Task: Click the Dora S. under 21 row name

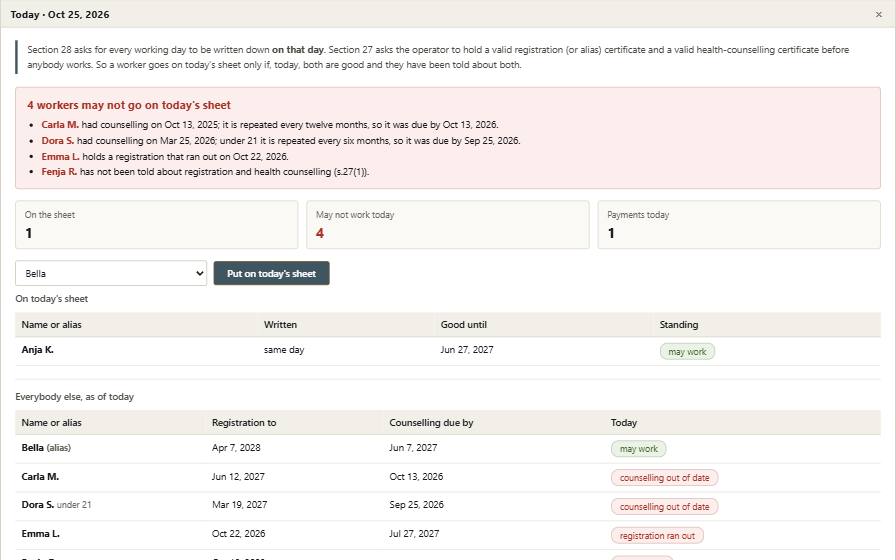Action: (56, 505)
